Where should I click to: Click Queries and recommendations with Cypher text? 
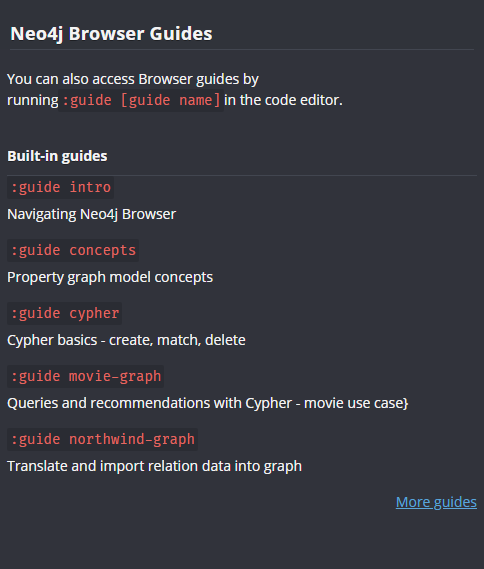coord(149,403)
